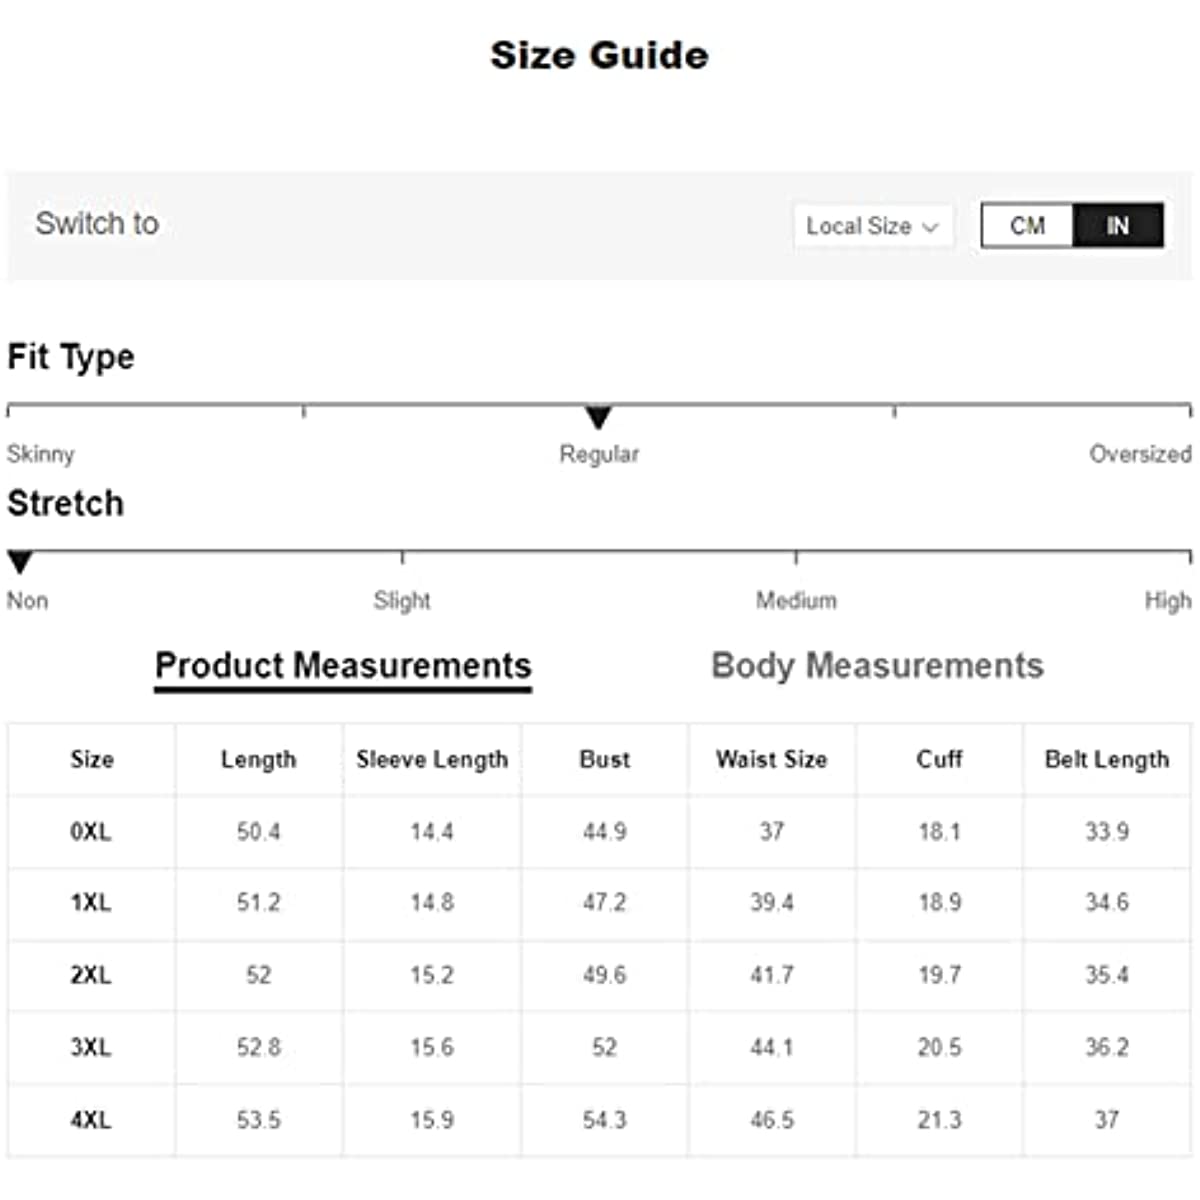
Task: Click the Fit Type Regular marker
Action: (x=598, y=417)
